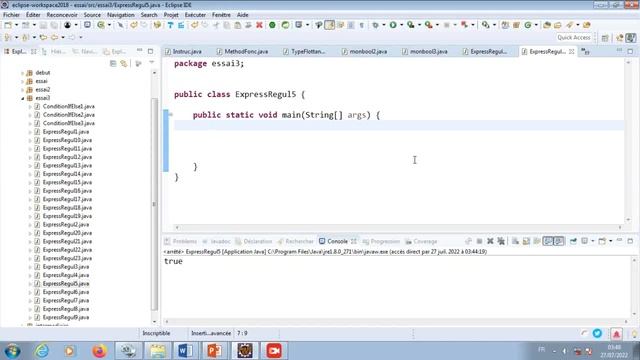640x360 pixels.
Task: Open the Fenêtre menu
Action: coord(221,15)
